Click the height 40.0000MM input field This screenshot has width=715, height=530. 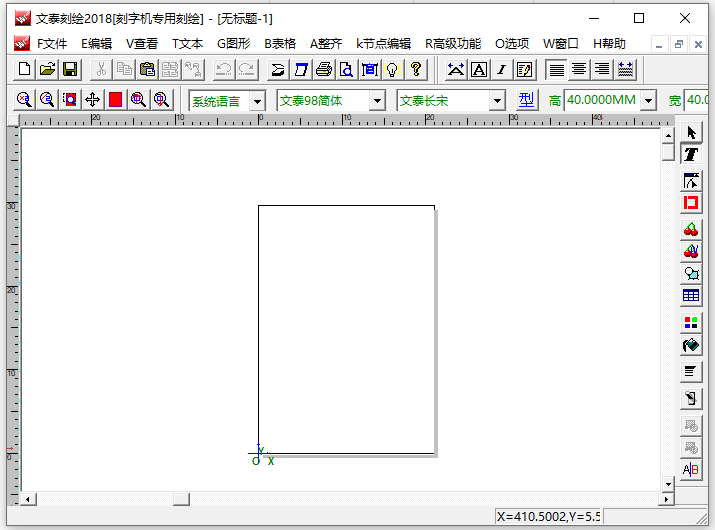(x=601, y=100)
